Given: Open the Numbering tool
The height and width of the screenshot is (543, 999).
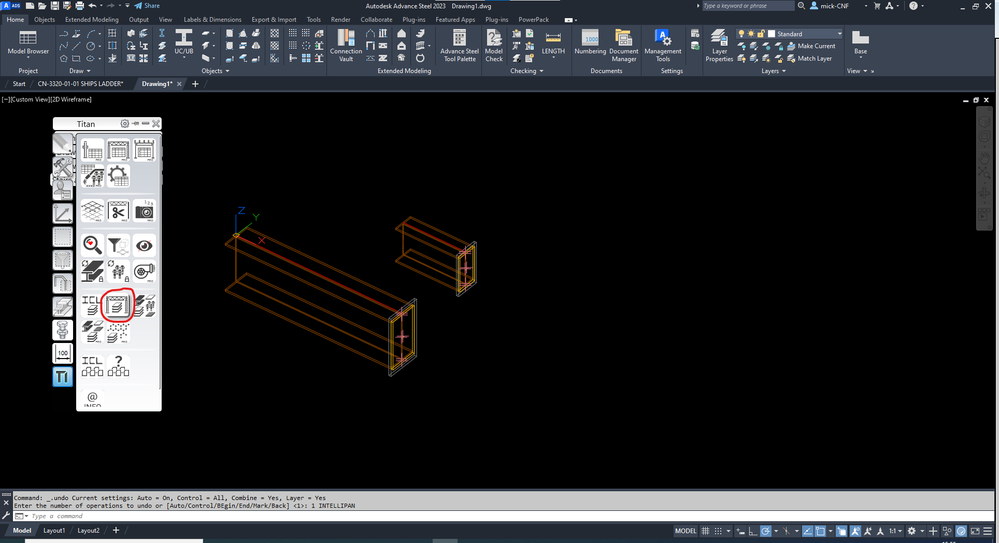Looking at the screenshot, I should click(590, 42).
